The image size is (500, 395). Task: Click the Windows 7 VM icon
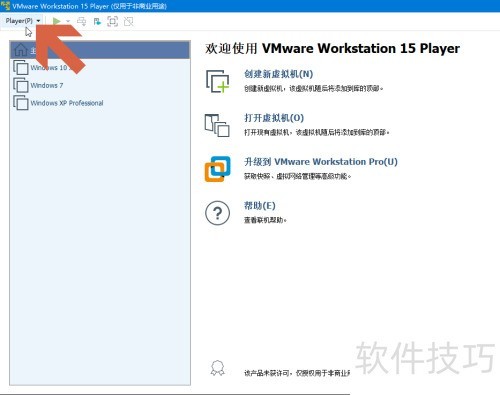[21, 85]
